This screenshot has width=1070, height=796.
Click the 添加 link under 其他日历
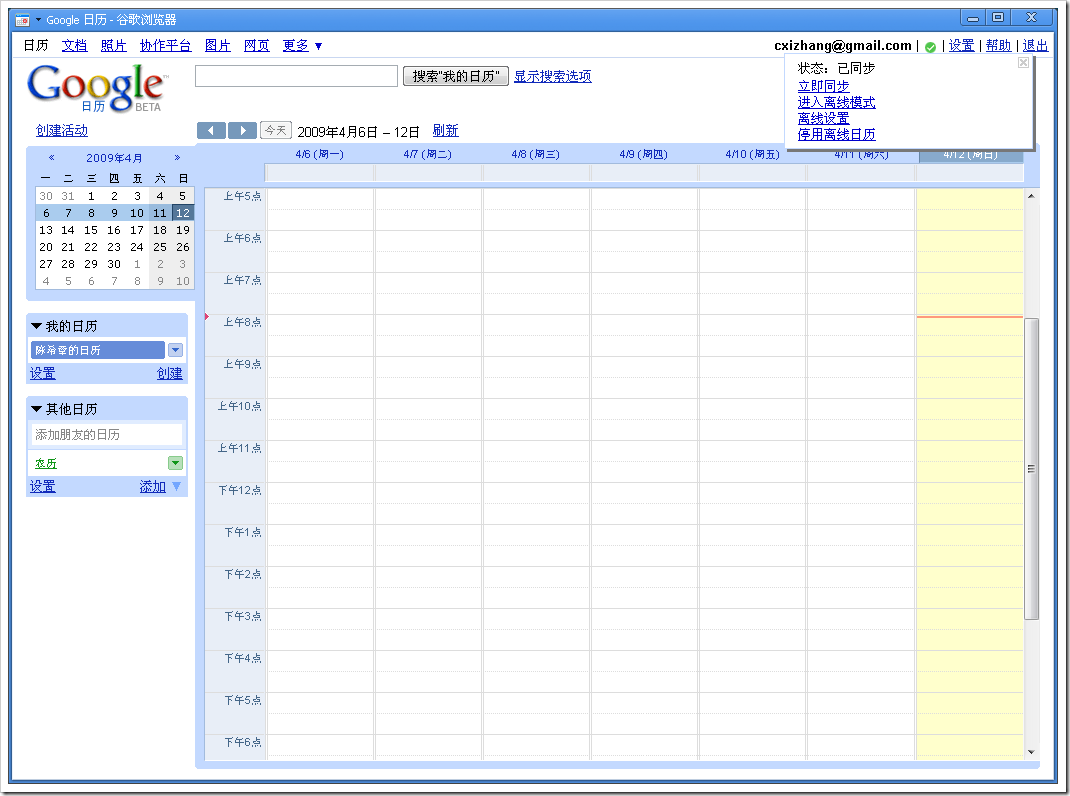(x=153, y=486)
